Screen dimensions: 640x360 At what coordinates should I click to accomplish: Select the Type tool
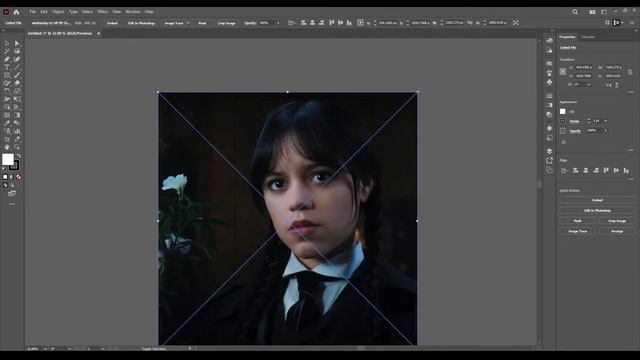pos(7,67)
